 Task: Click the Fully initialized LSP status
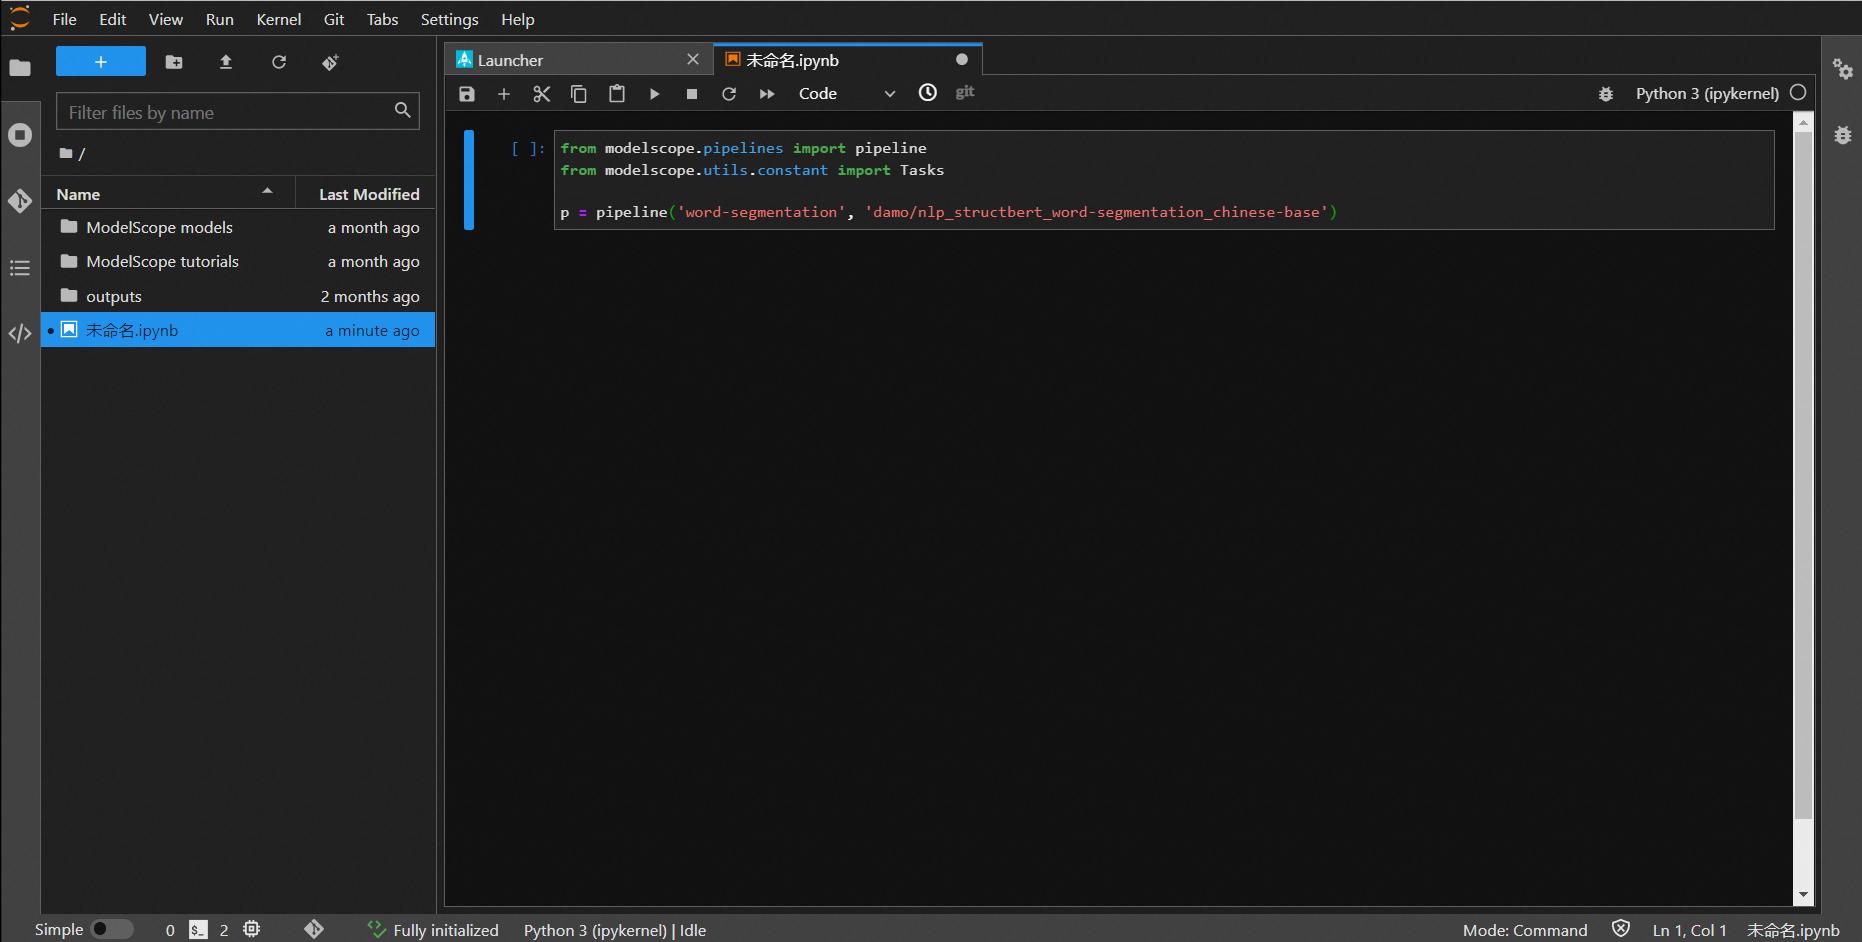(433, 930)
